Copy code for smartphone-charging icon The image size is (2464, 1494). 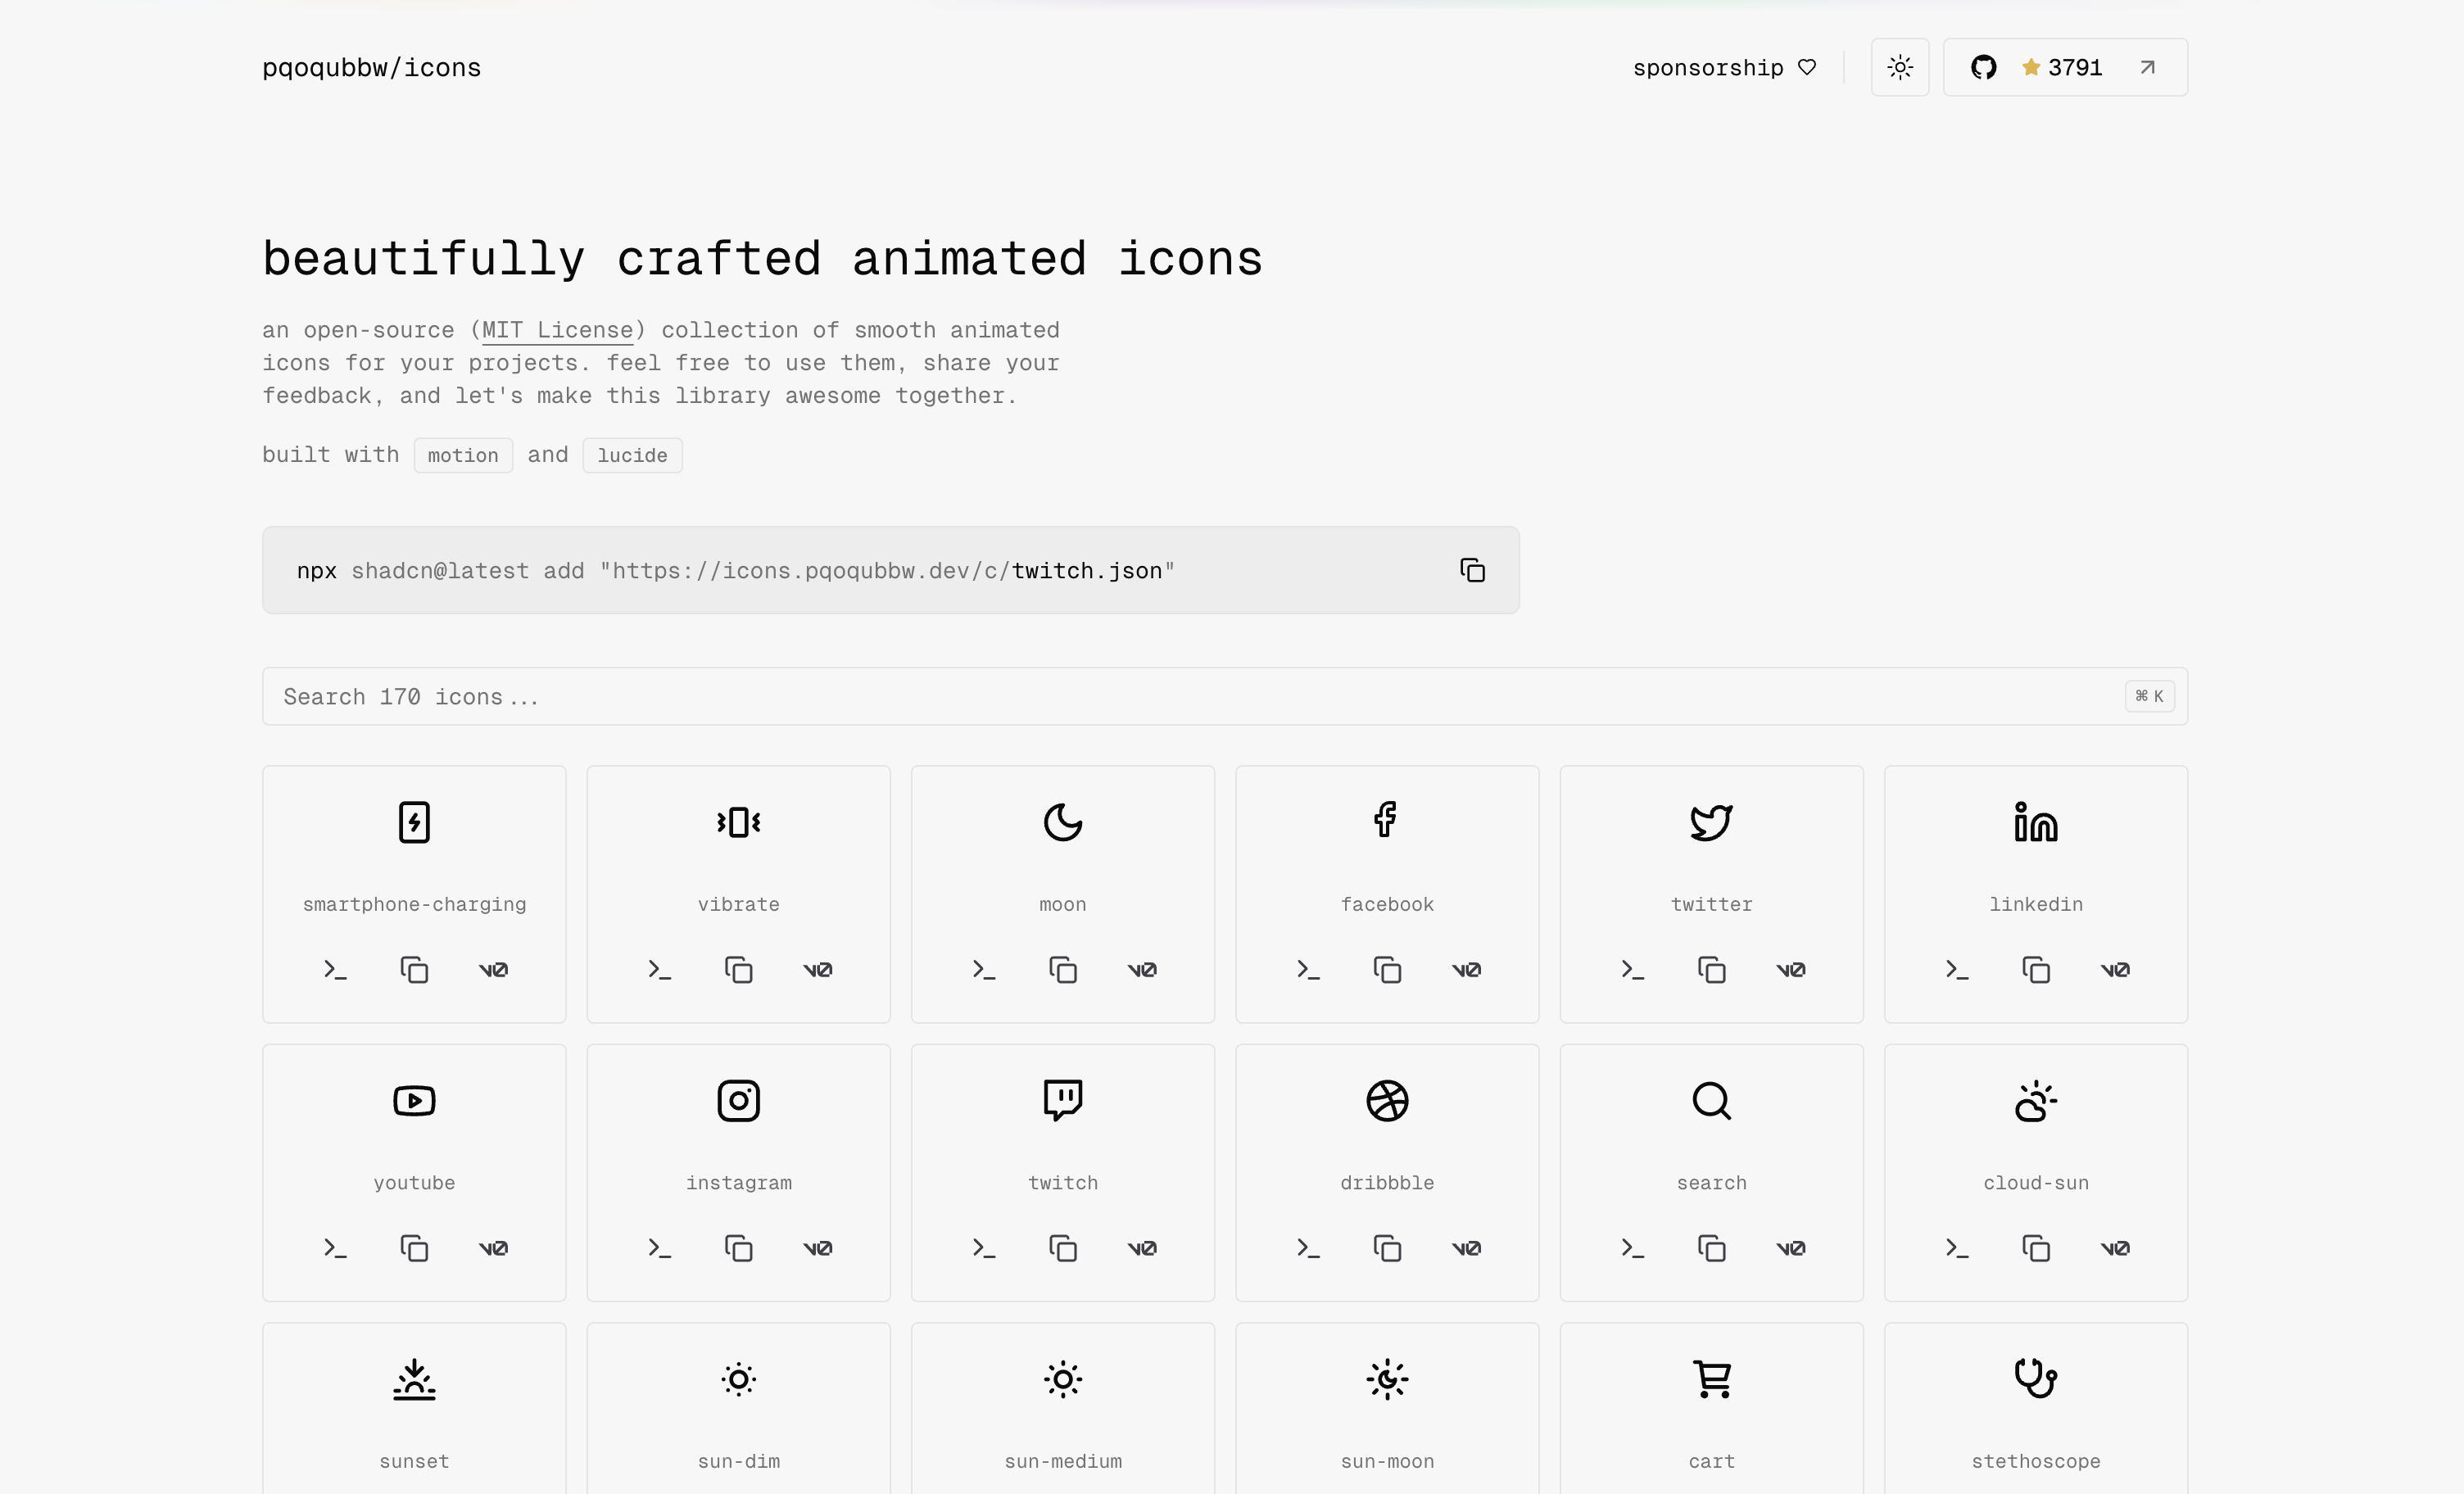click(414, 969)
